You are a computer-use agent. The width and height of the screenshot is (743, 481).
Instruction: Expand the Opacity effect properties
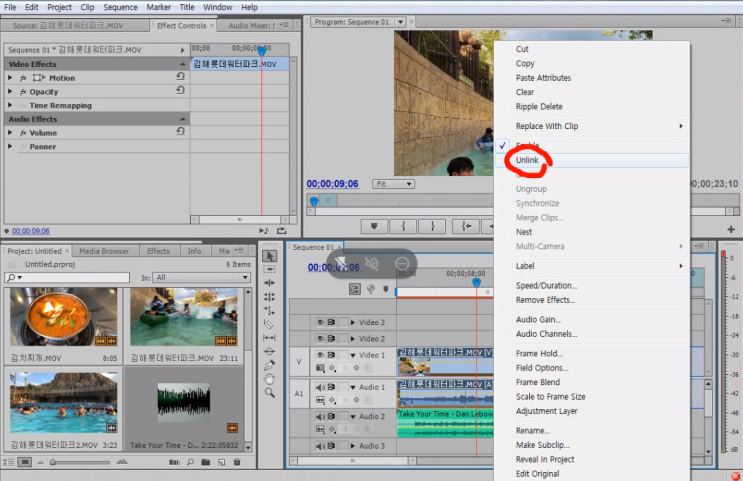[x=10, y=91]
